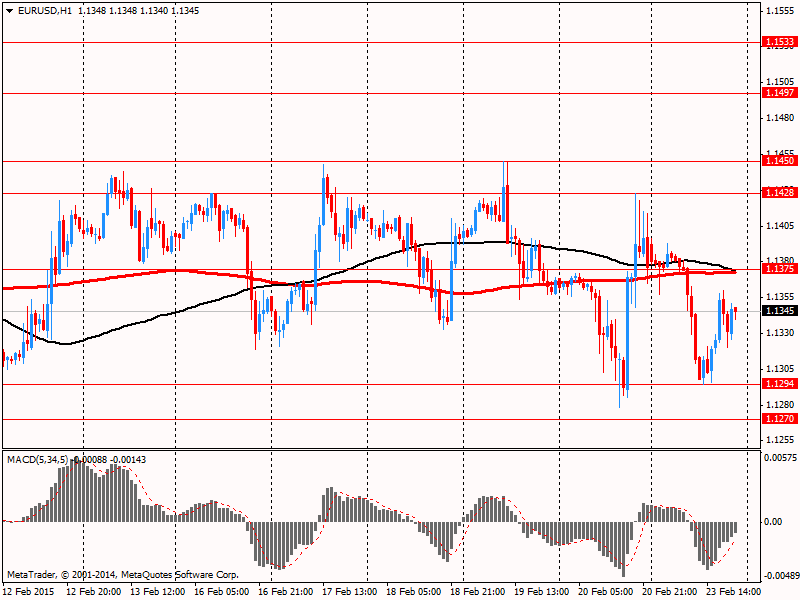The width and height of the screenshot is (800, 600).
Task: Click the 1.1255 price scale value
Action: pyautogui.click(x=780, y=440)
